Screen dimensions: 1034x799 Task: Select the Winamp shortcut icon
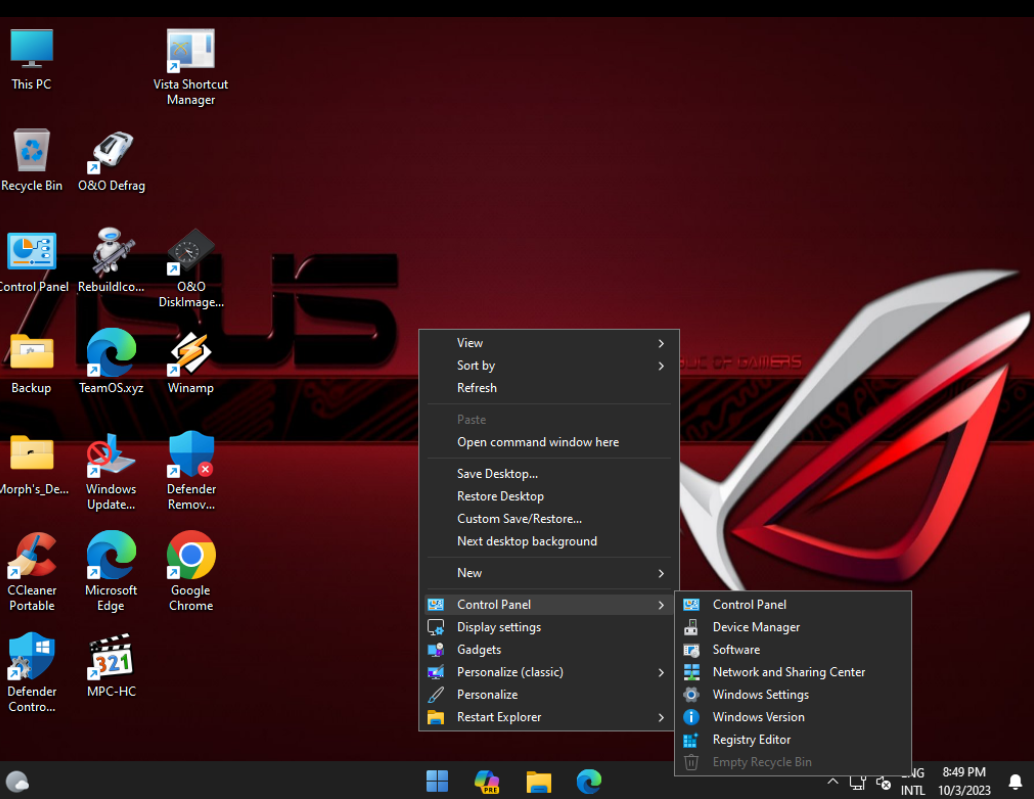[x=191, y=363]
